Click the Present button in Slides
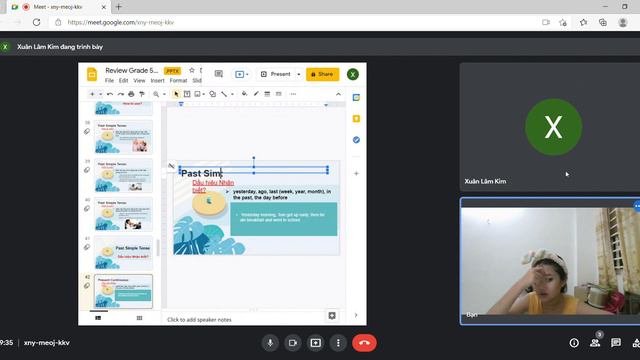Viewport: 640px width, 360px height. click(x=276, y=74)
